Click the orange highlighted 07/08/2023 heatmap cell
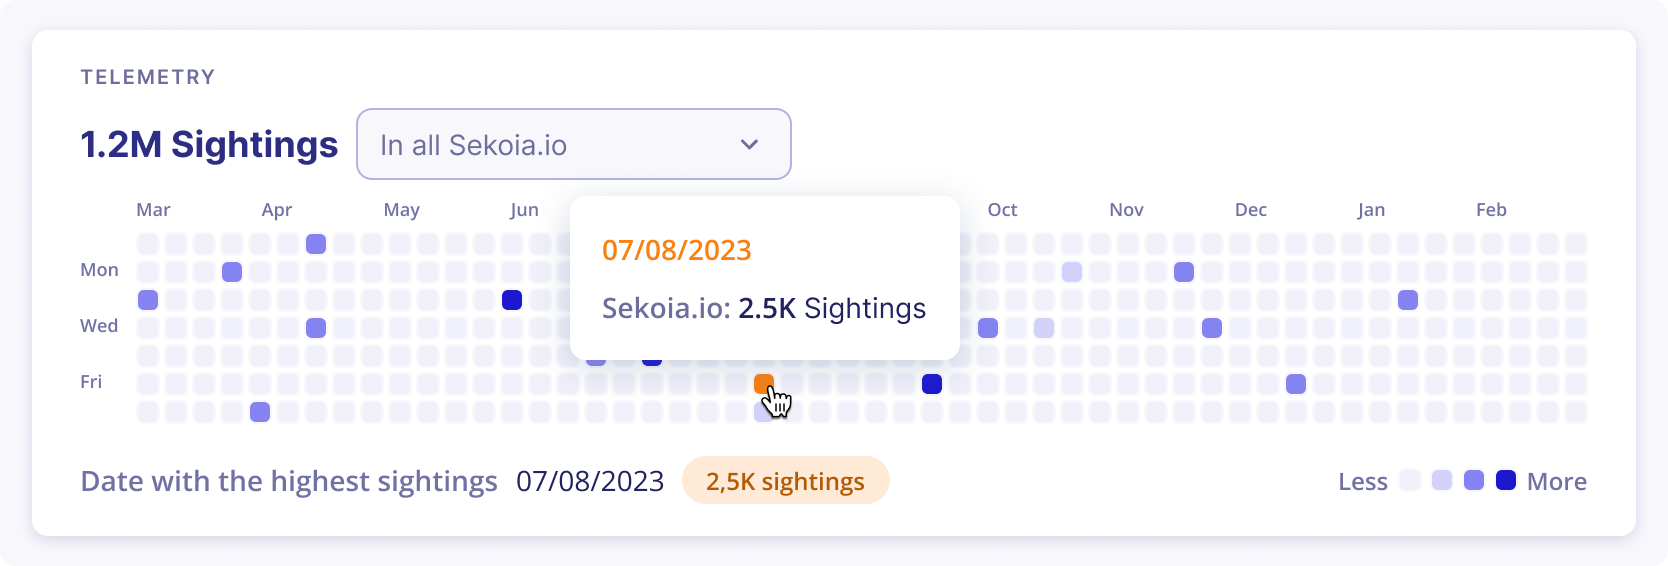This screenshot has height=566, width=1668. point(763,383)
